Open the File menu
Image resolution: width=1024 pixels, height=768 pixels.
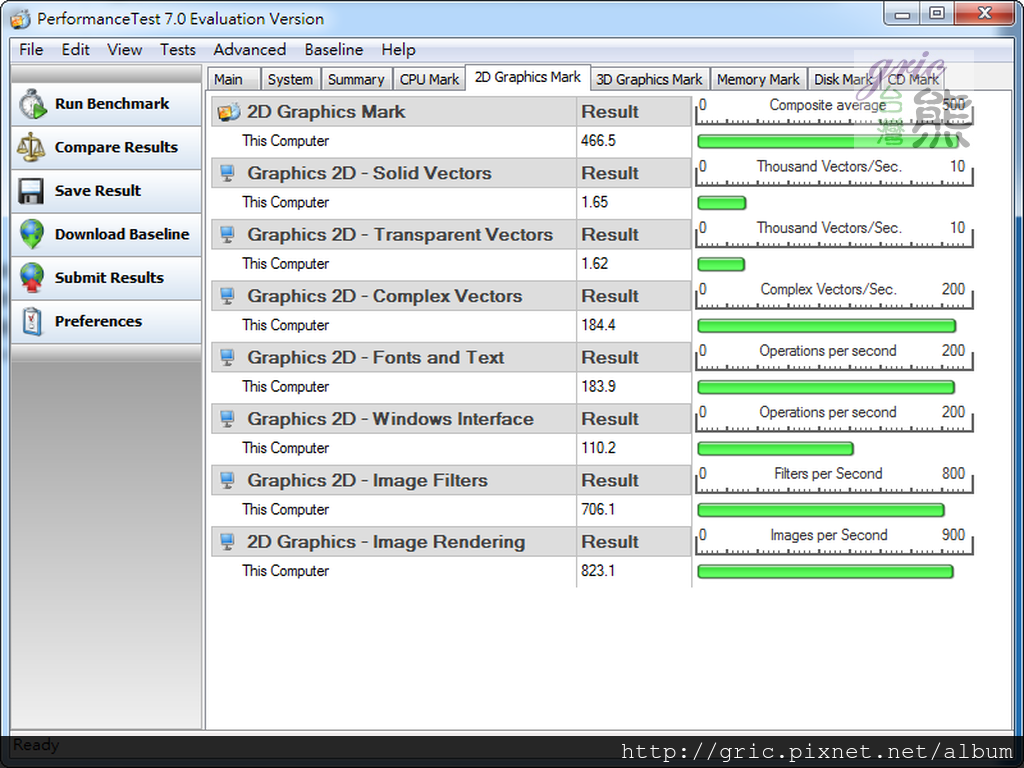point(31,50)
